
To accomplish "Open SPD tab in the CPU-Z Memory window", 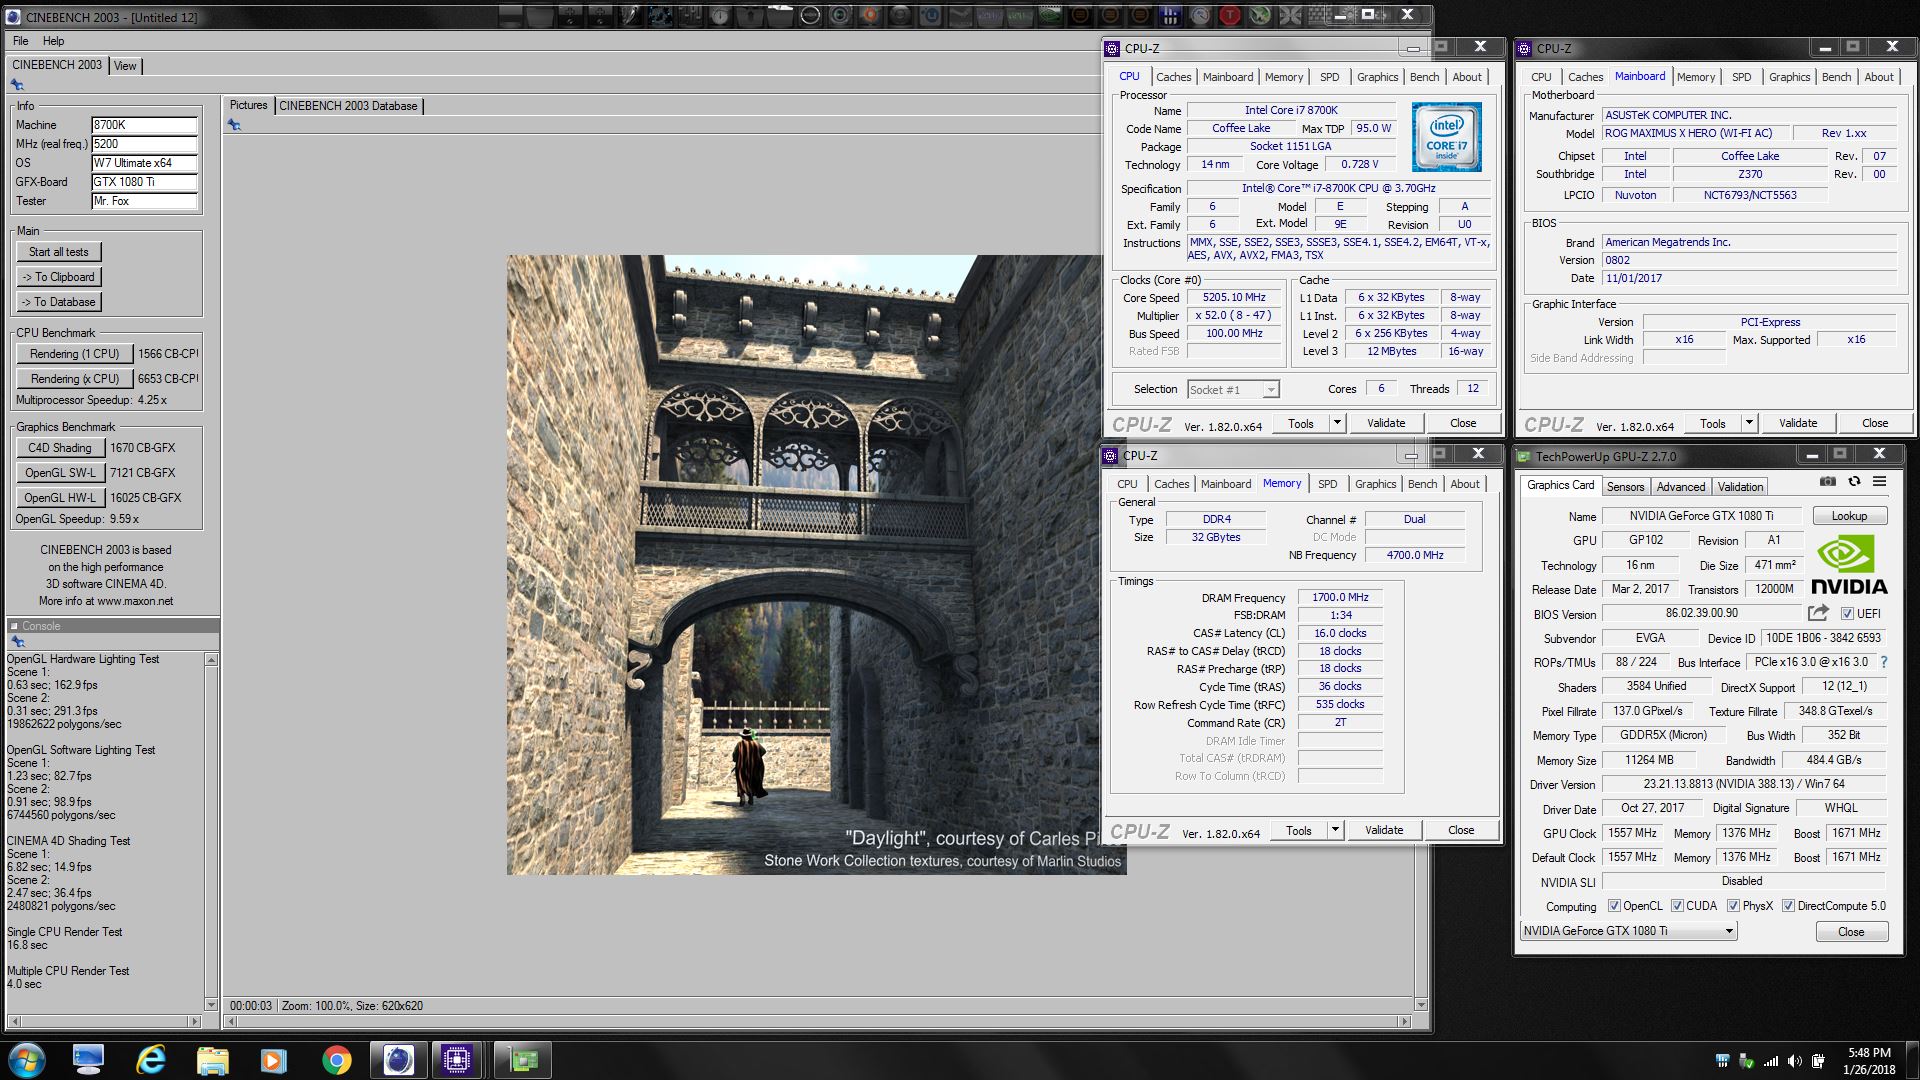I will click(1327, 484).
